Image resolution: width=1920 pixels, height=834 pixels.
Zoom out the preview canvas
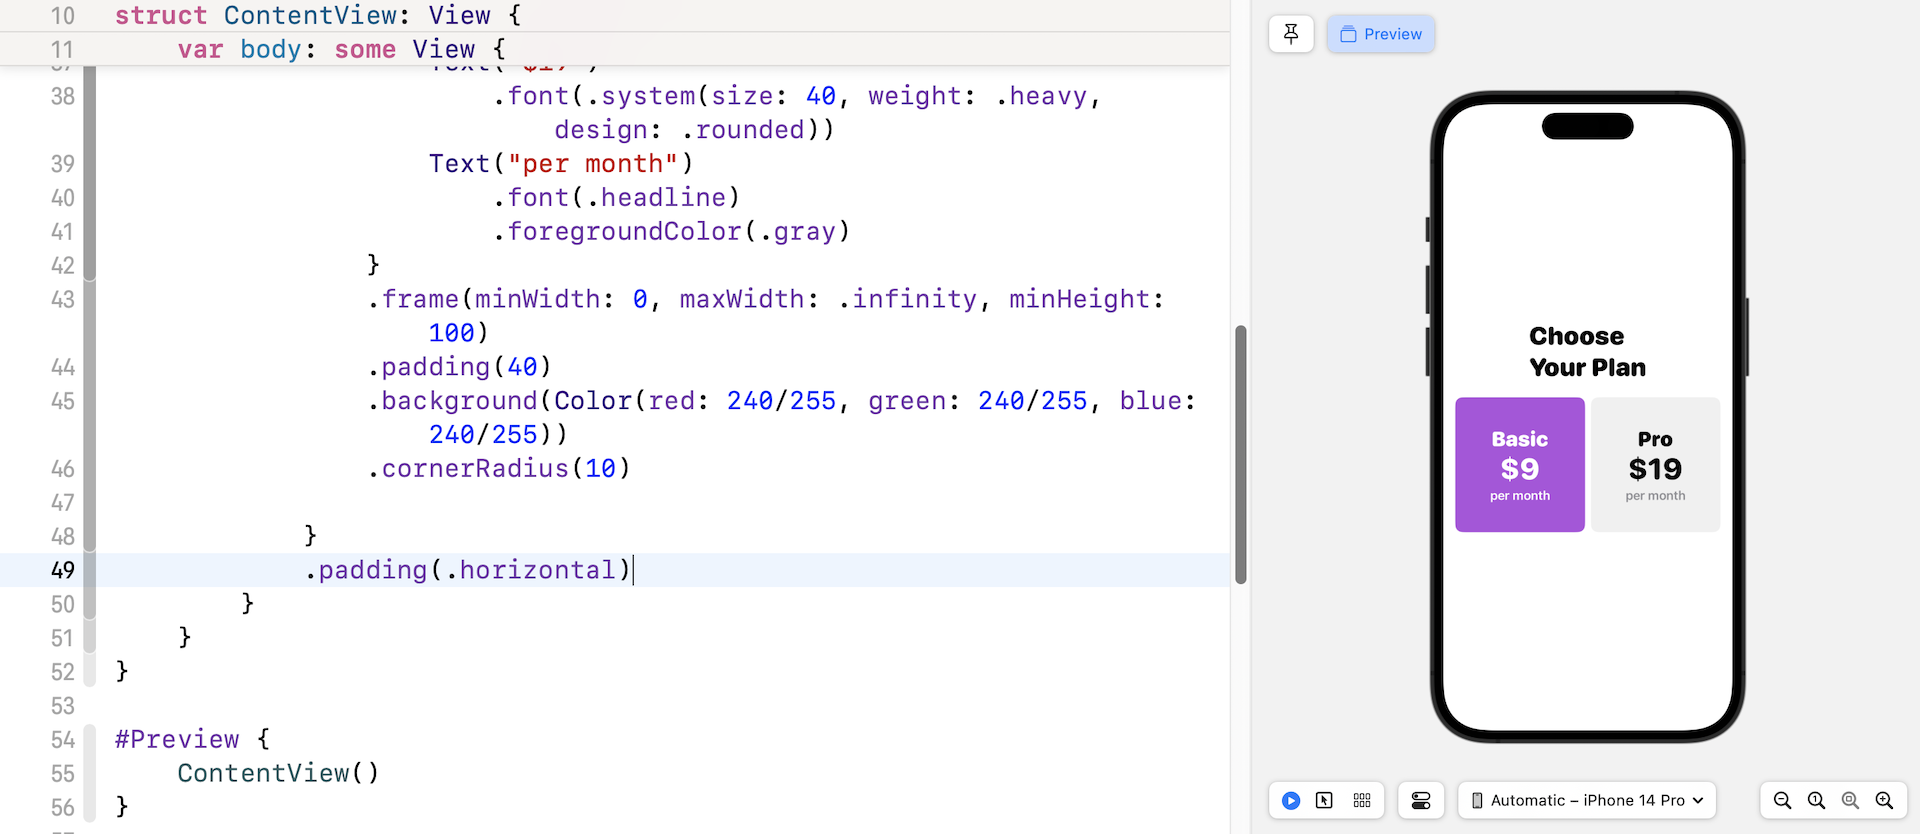pos(1782,800)
